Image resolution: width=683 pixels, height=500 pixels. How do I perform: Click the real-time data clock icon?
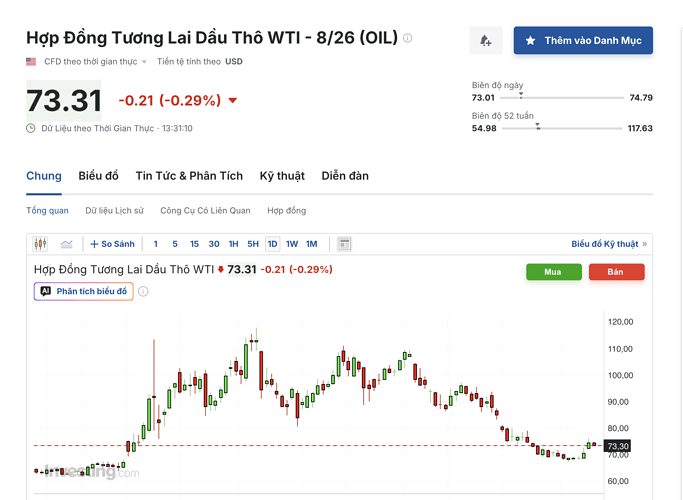point(30,128)
